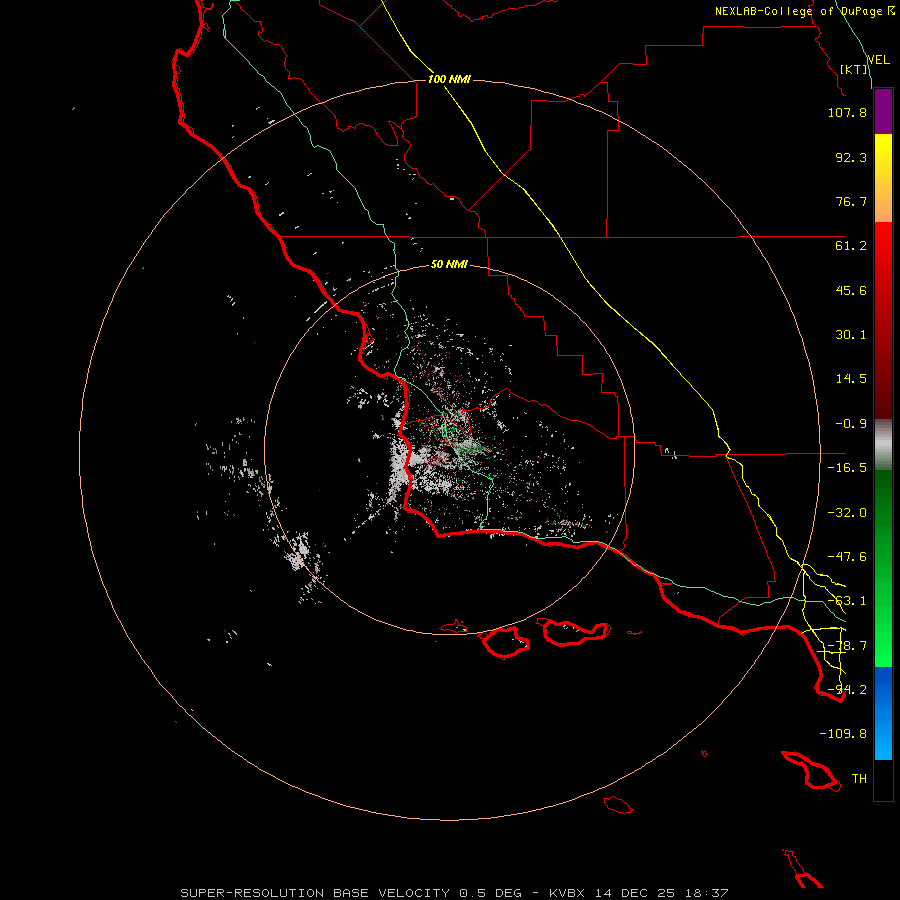Click the 61.2 legend value
The height and width of the screenshot is (900, 900).
pyautogui.click(x=851, y=246)
